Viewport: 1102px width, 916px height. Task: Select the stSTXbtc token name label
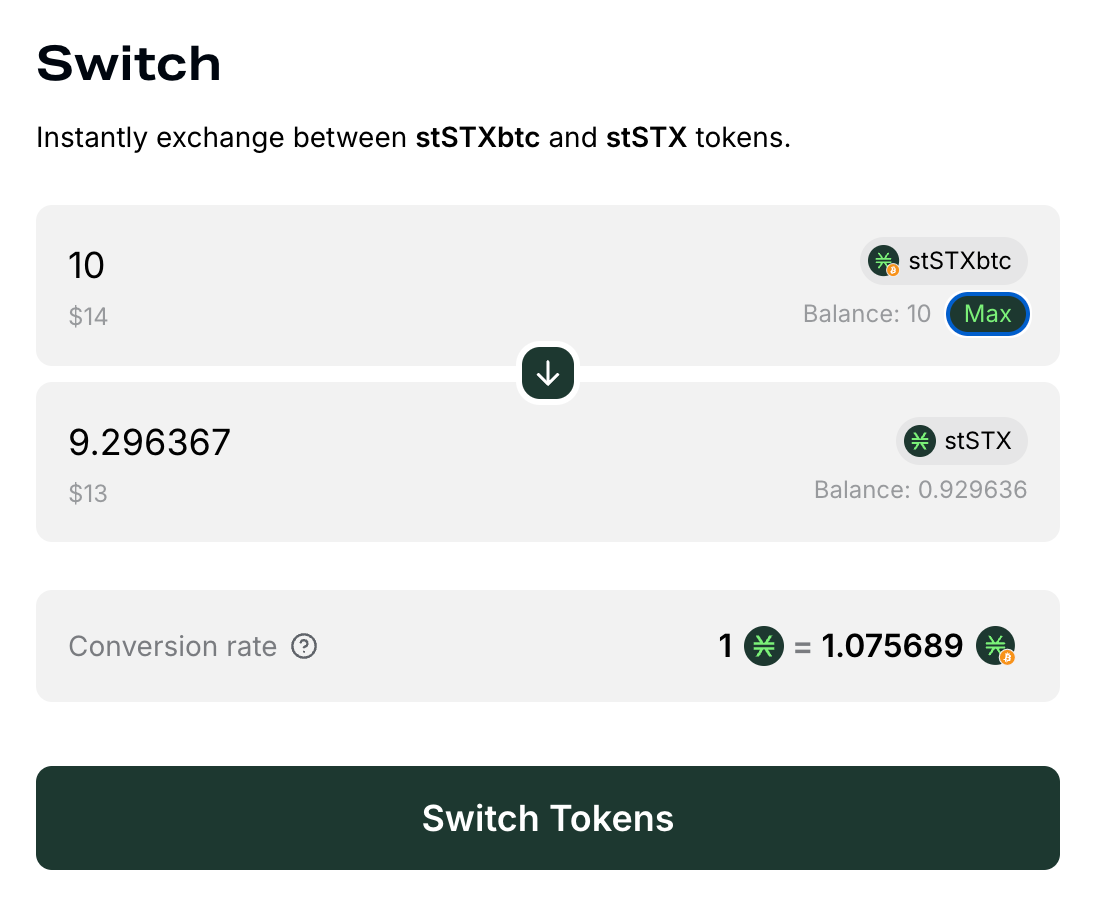[x=960, y=262]
